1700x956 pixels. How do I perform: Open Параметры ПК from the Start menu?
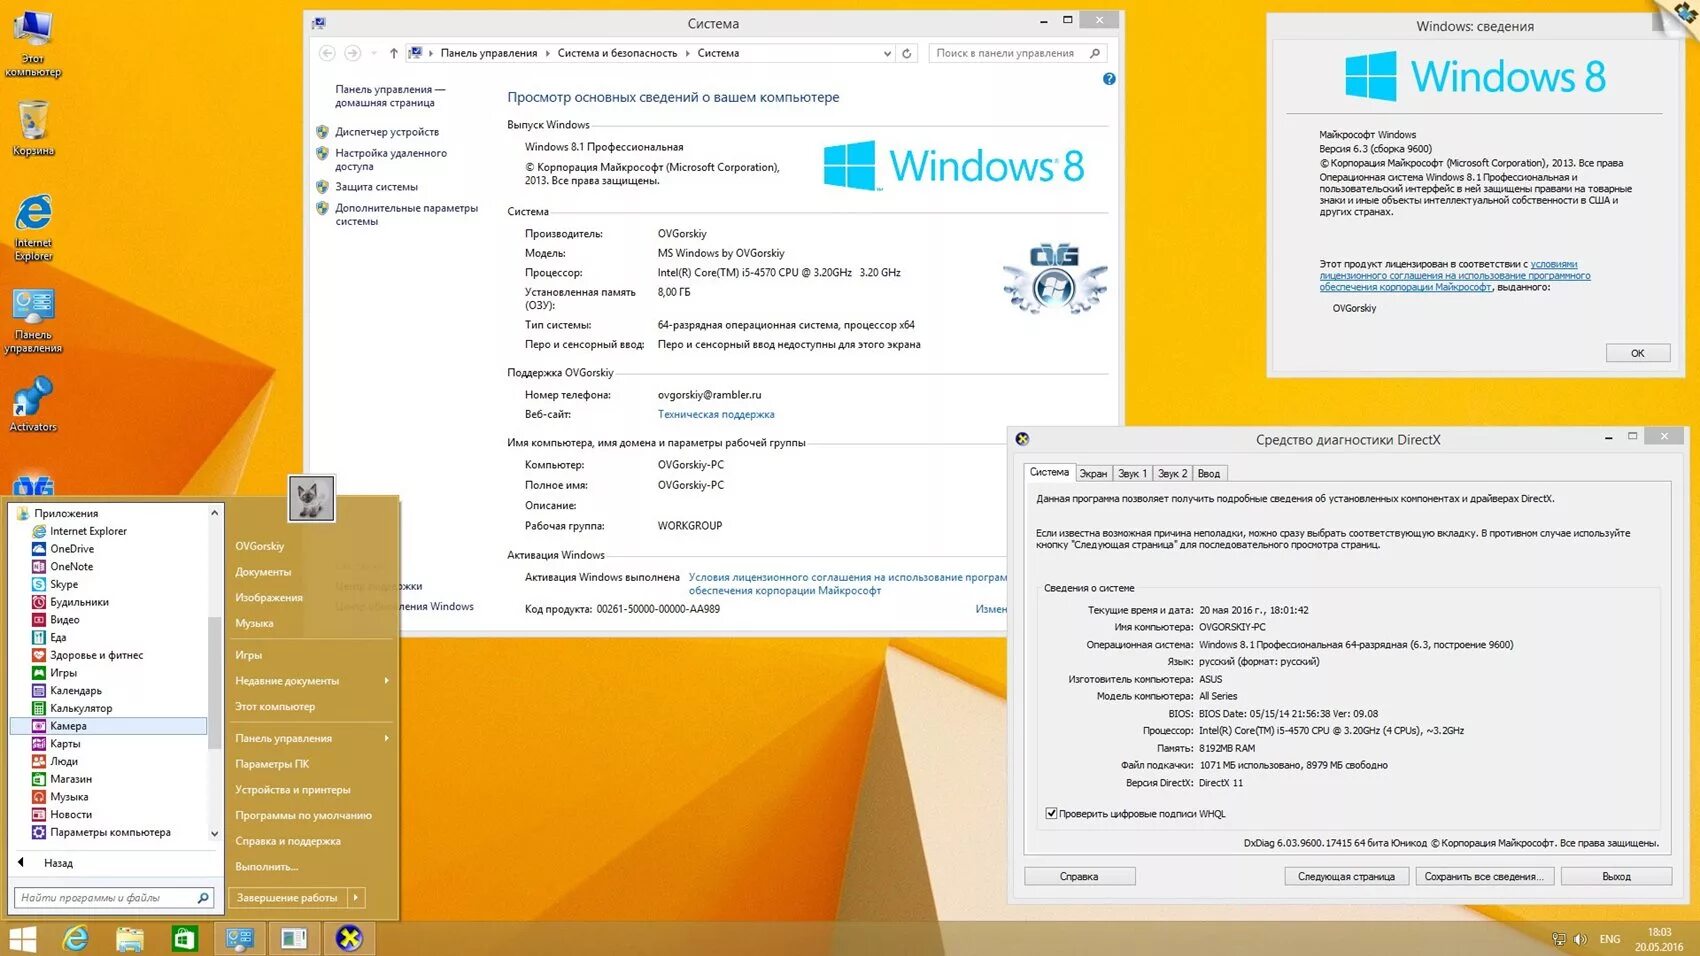tap(272, 764)
